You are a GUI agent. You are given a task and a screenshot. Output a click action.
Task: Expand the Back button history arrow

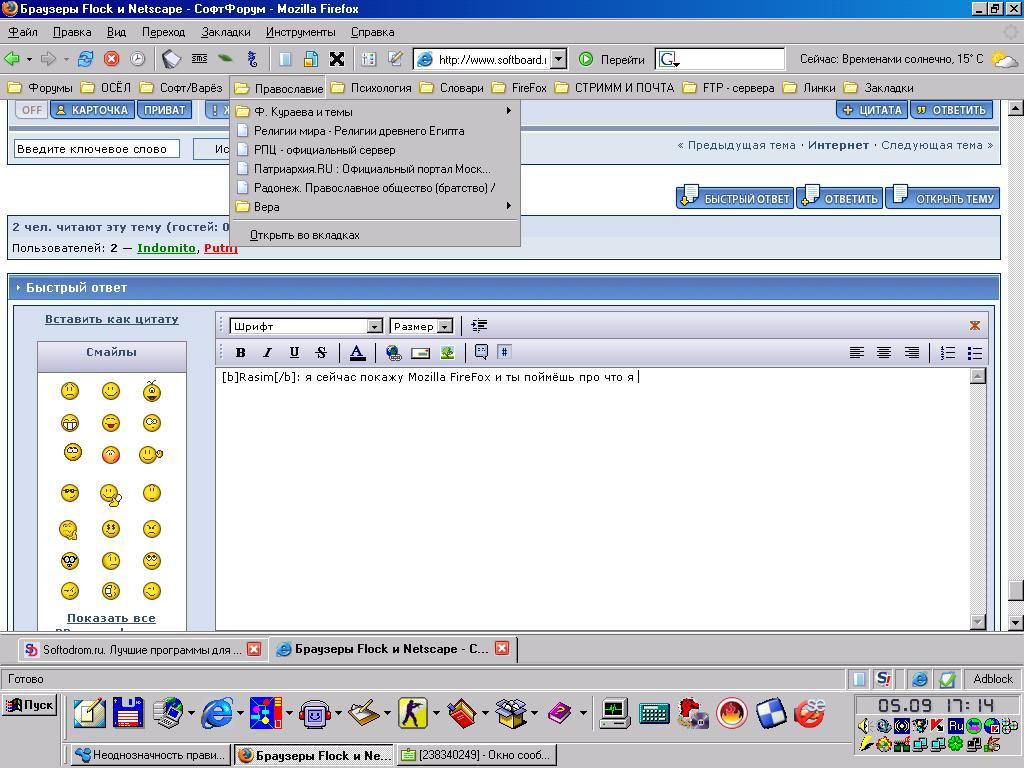(x=29, y=59)
